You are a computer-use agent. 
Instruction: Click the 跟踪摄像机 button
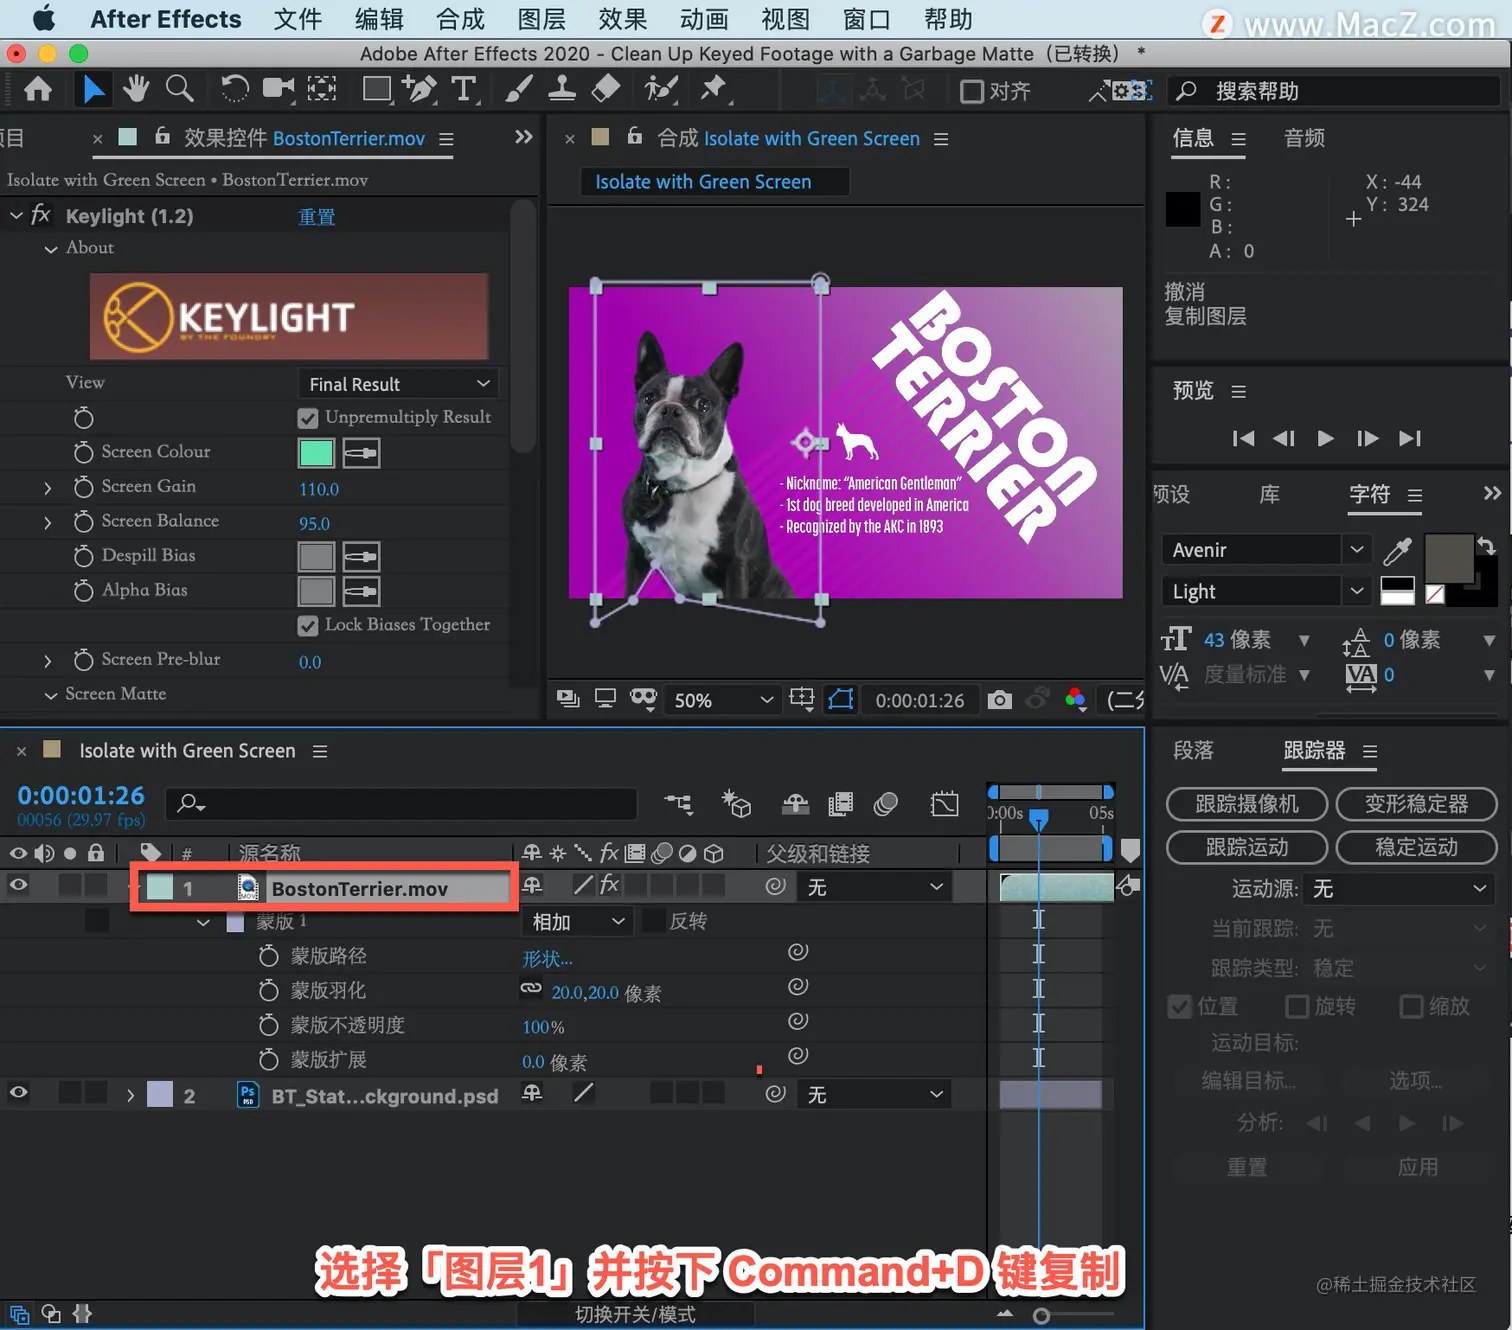(x=1247, y=804)
